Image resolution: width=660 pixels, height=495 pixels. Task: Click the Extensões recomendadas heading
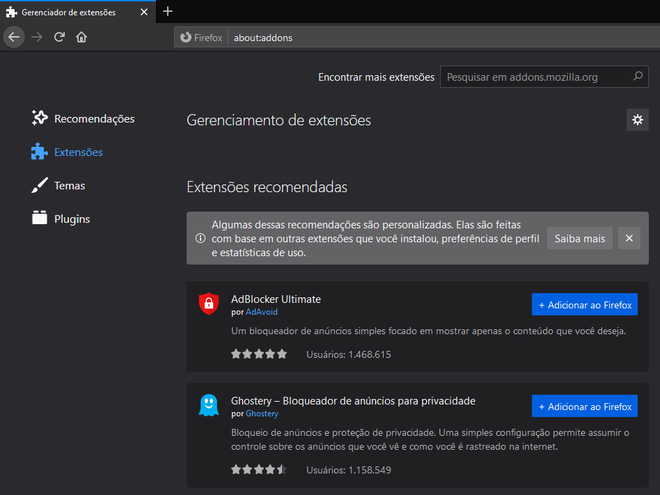click(267, 187)
